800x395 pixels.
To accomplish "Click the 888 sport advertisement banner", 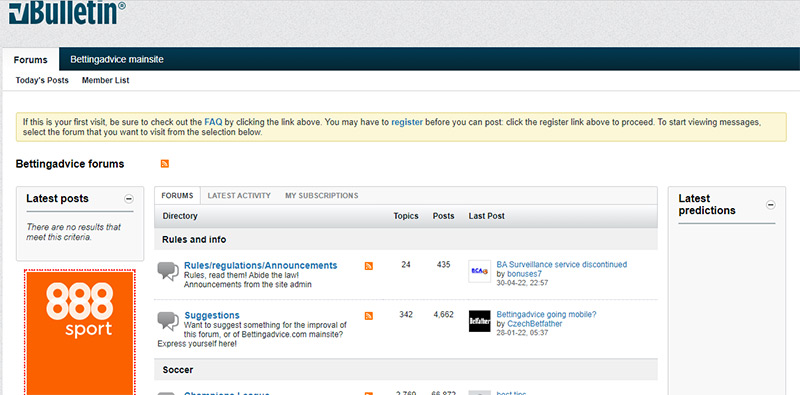I will [80, 332].
